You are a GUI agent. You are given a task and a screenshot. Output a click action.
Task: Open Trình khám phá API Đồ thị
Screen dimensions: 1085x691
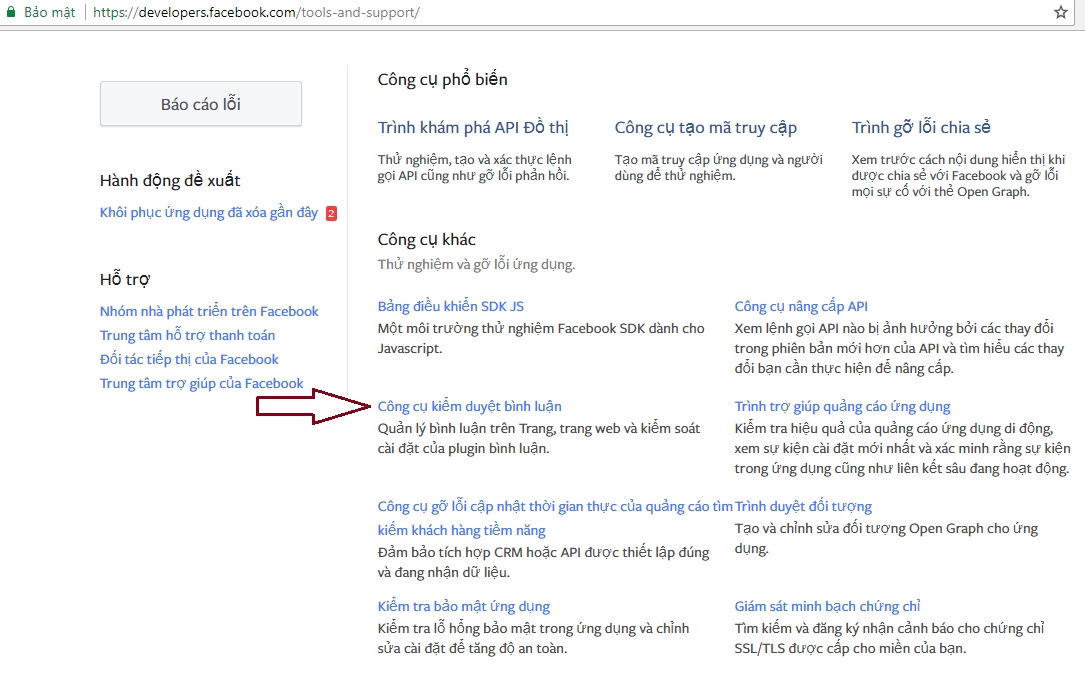(x=473, y=127)
